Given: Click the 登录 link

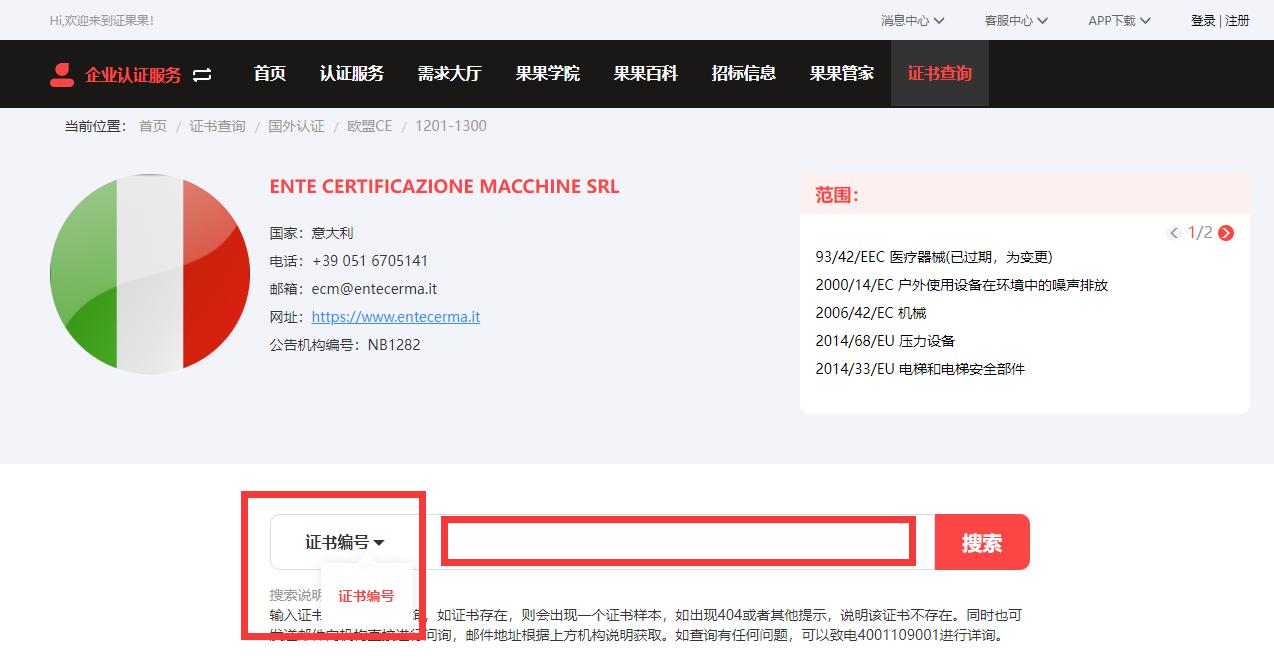Looking at the screenshot, I should [x=1203, y=20].
